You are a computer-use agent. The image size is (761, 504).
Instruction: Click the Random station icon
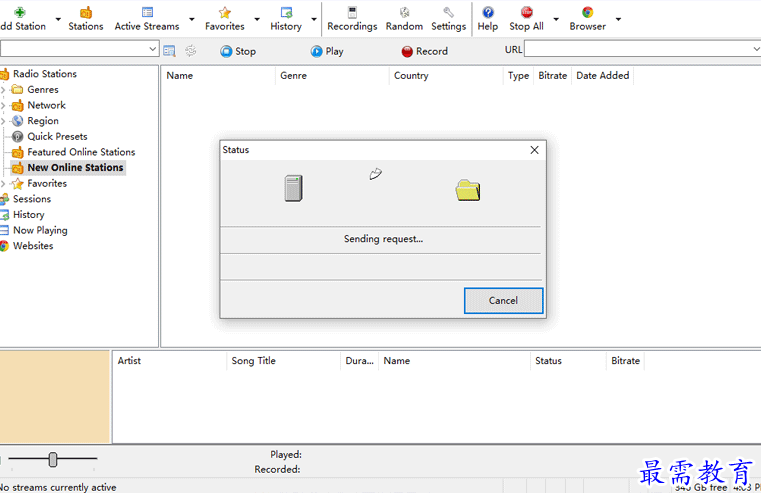[x=404, y=18]
